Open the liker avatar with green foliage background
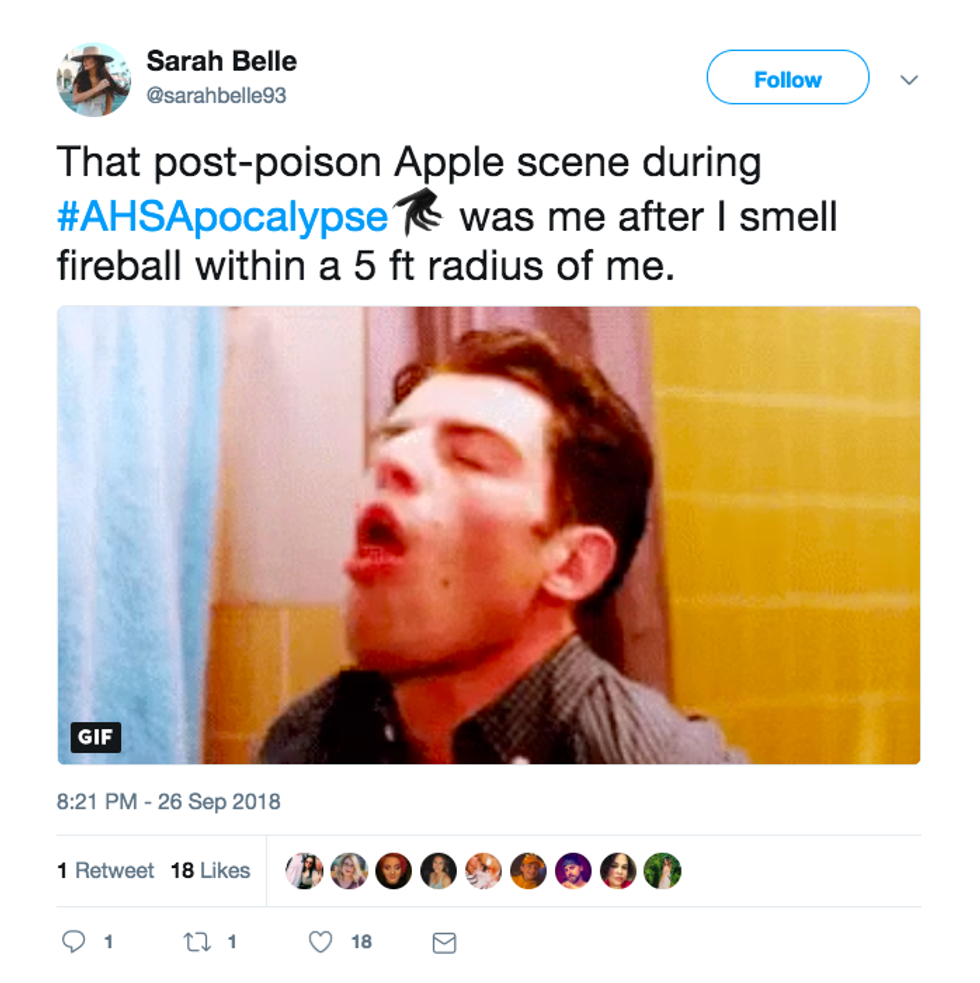The height and width of the screenshot is (983, 980). pos(662,871)
